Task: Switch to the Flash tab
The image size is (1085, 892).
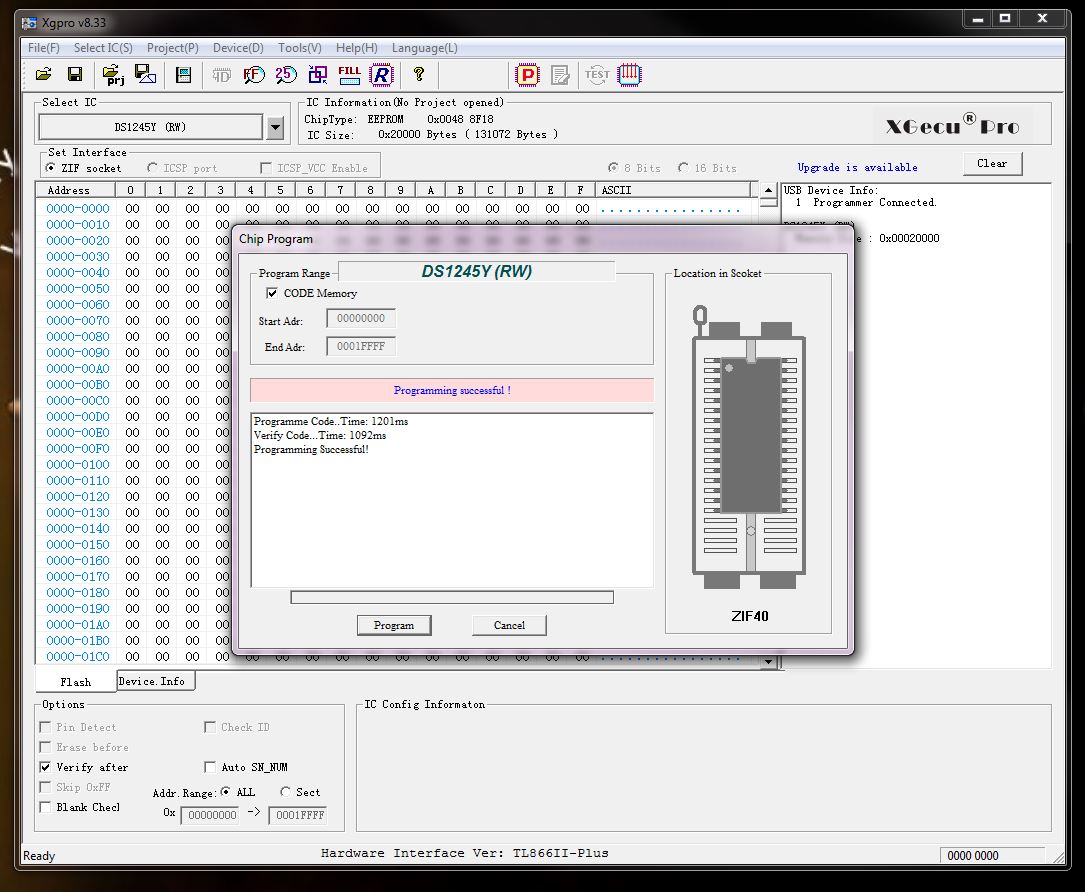Action: click(75, 682)
